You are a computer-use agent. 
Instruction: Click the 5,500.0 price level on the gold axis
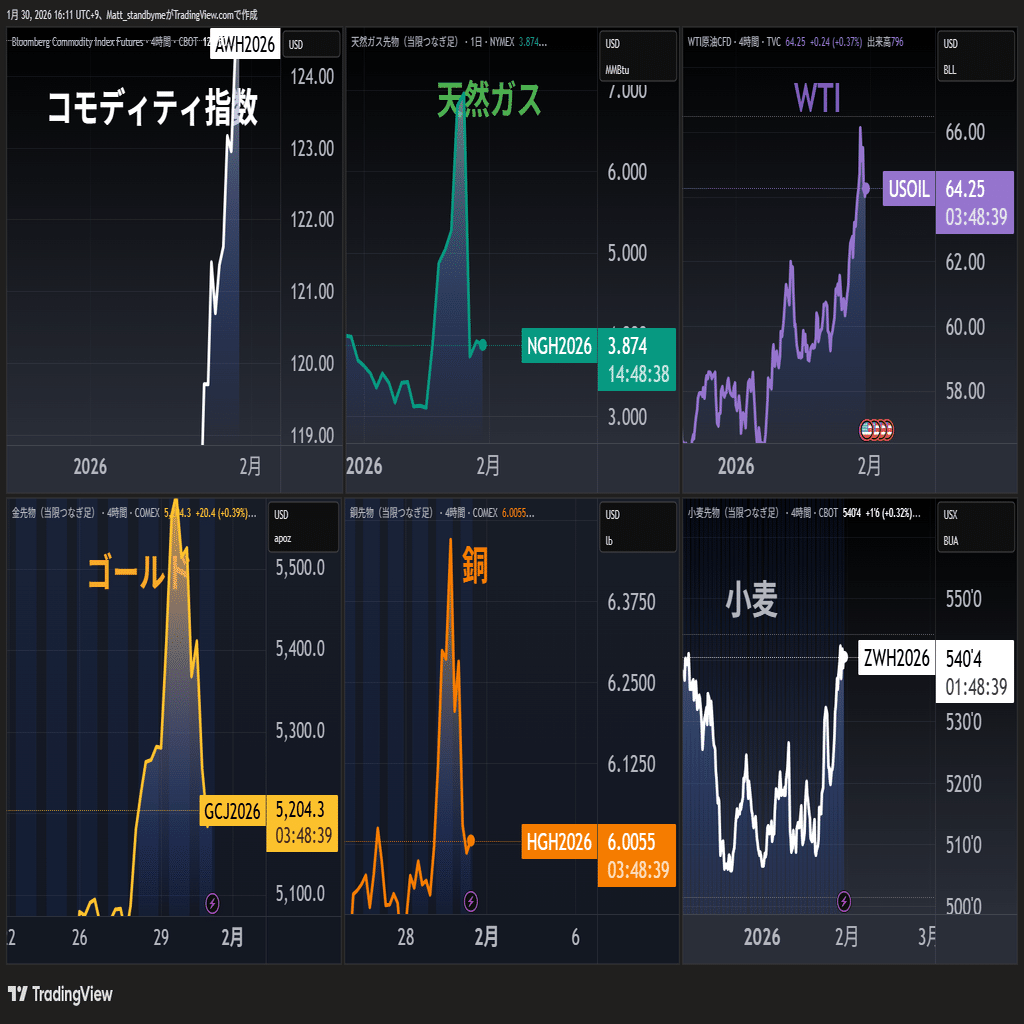pyautogui.click(x=300, y=568)
